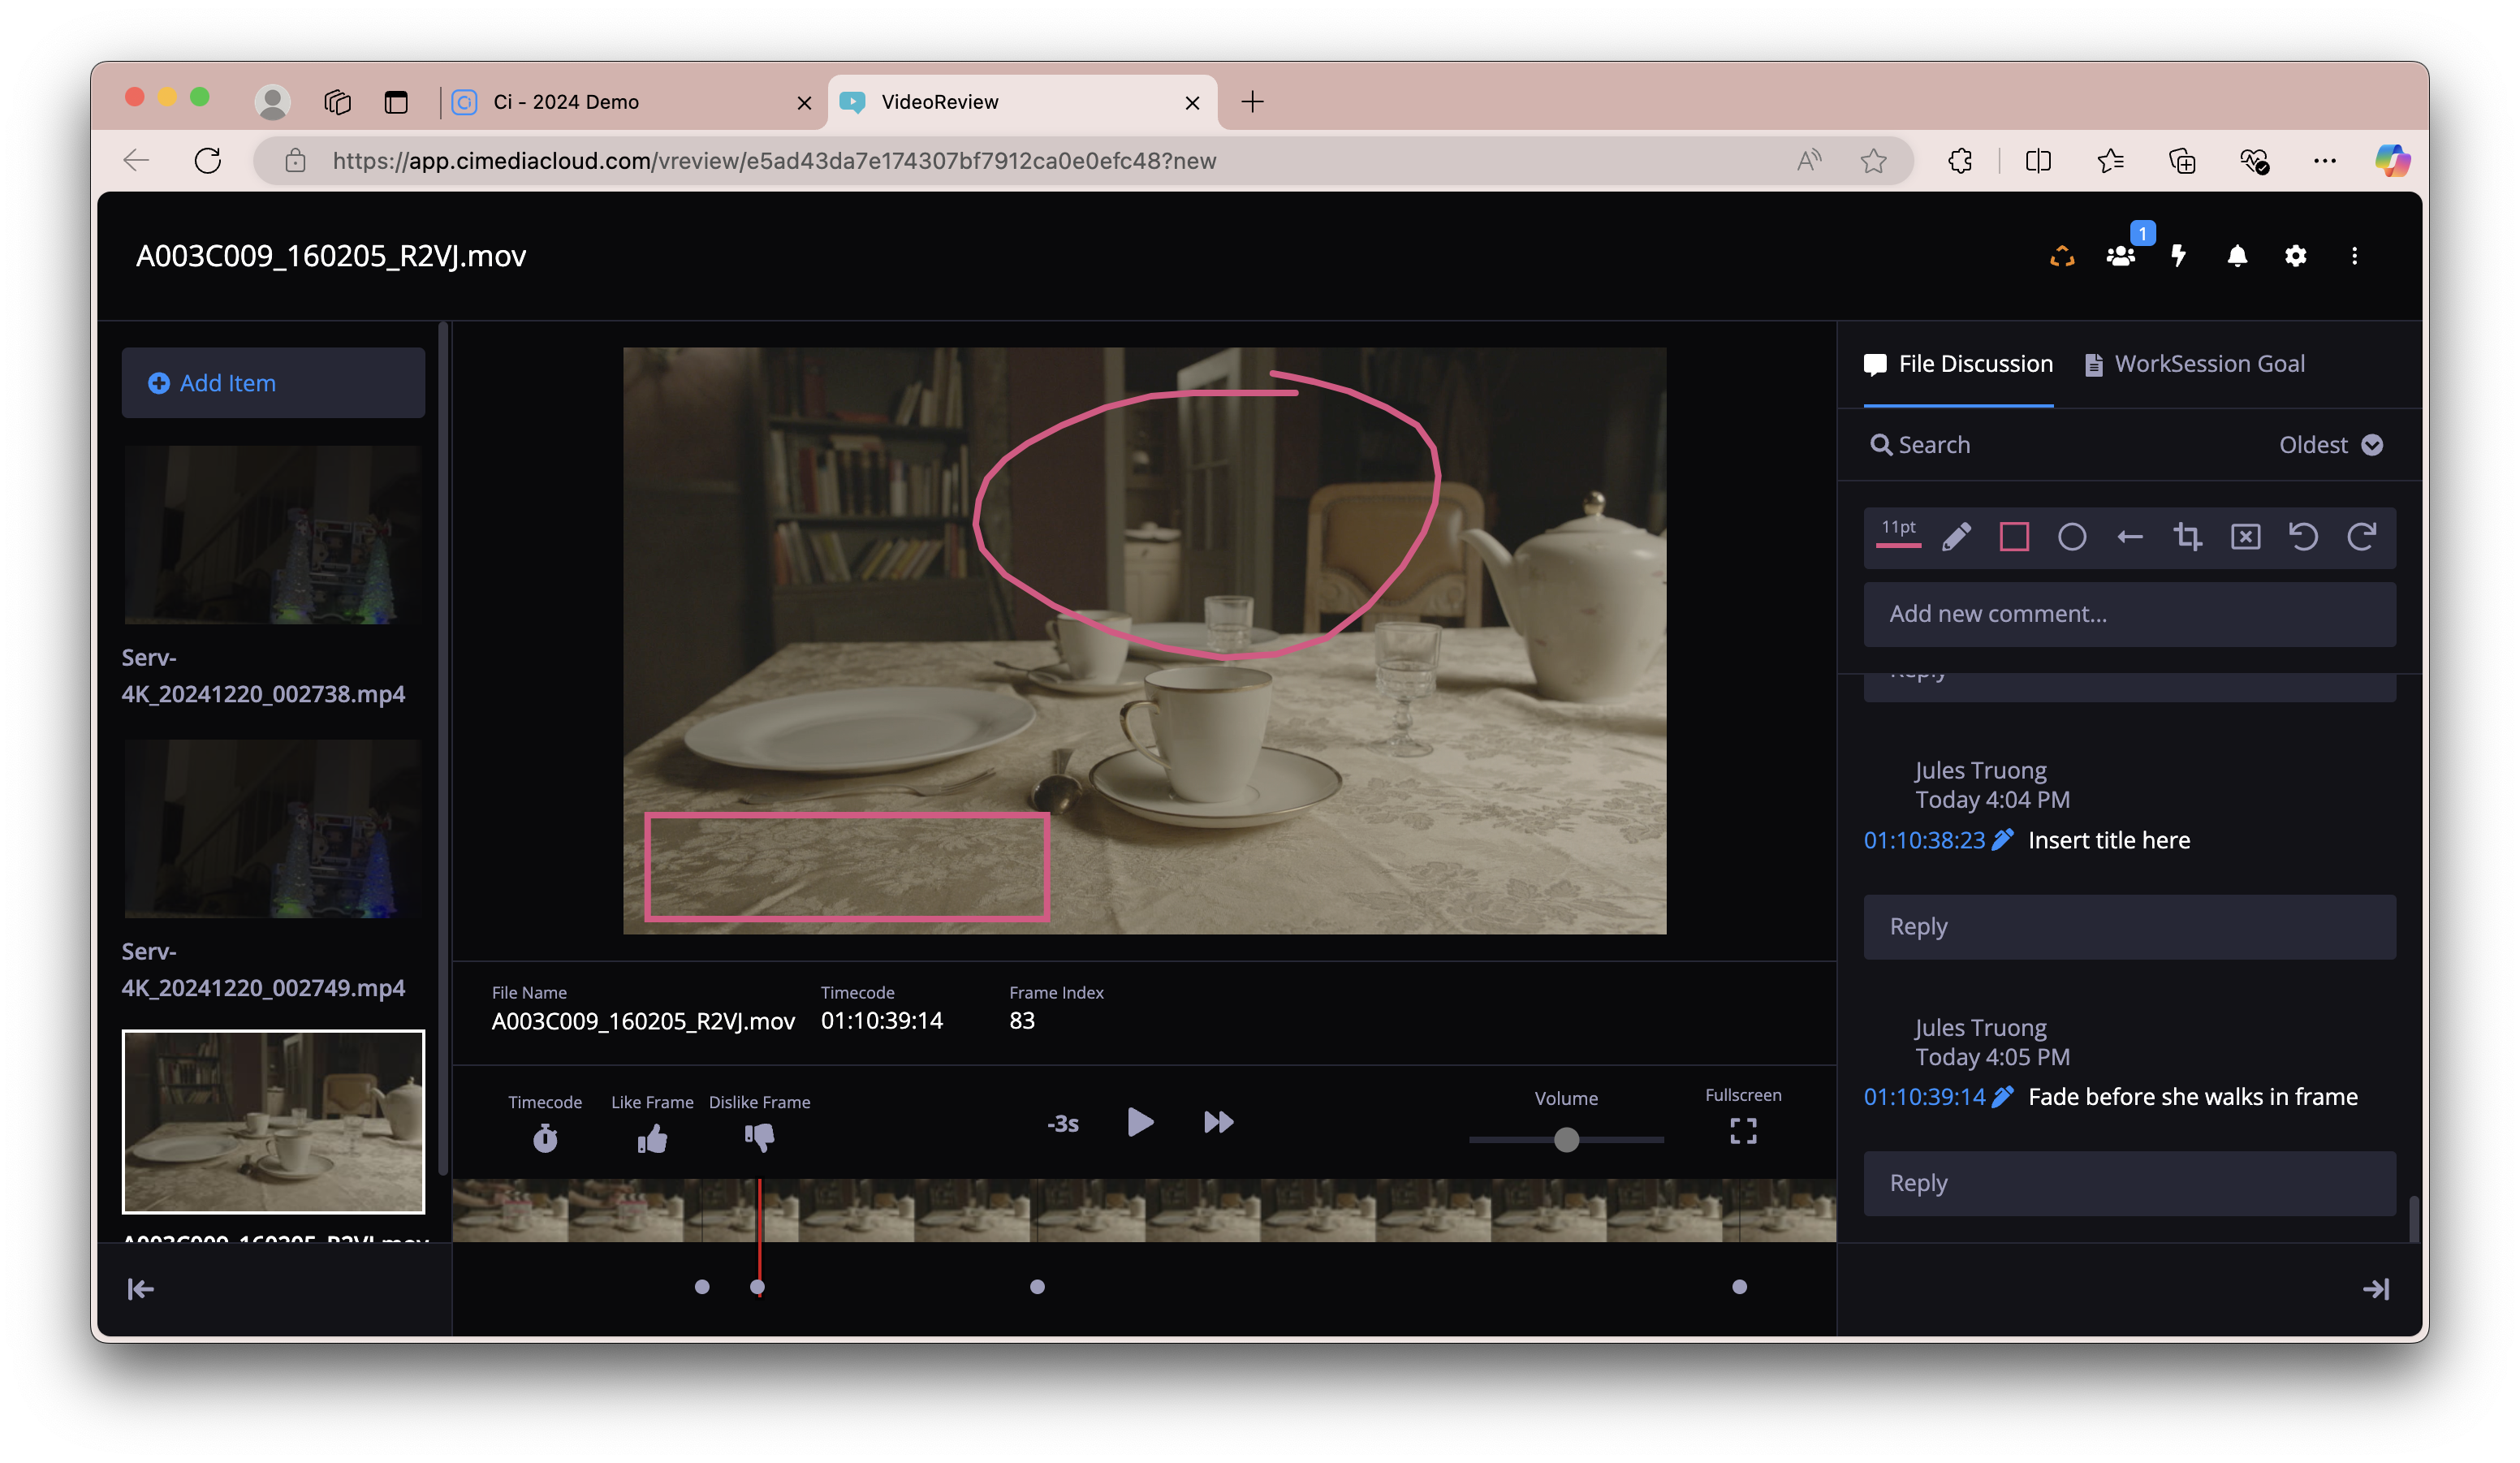Select the pencil freehand drawing tool

(1956, 538)
